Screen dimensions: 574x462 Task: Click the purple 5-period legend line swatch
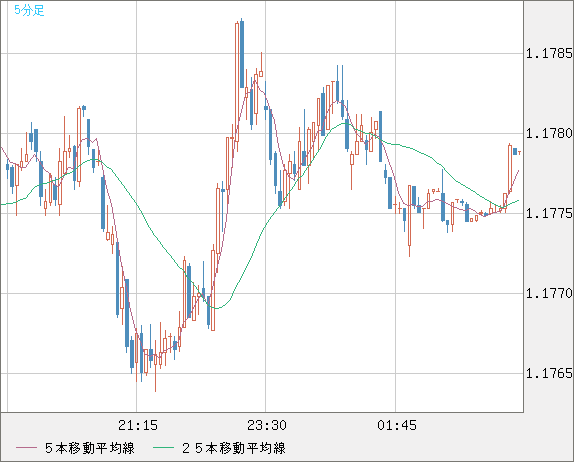26,448
